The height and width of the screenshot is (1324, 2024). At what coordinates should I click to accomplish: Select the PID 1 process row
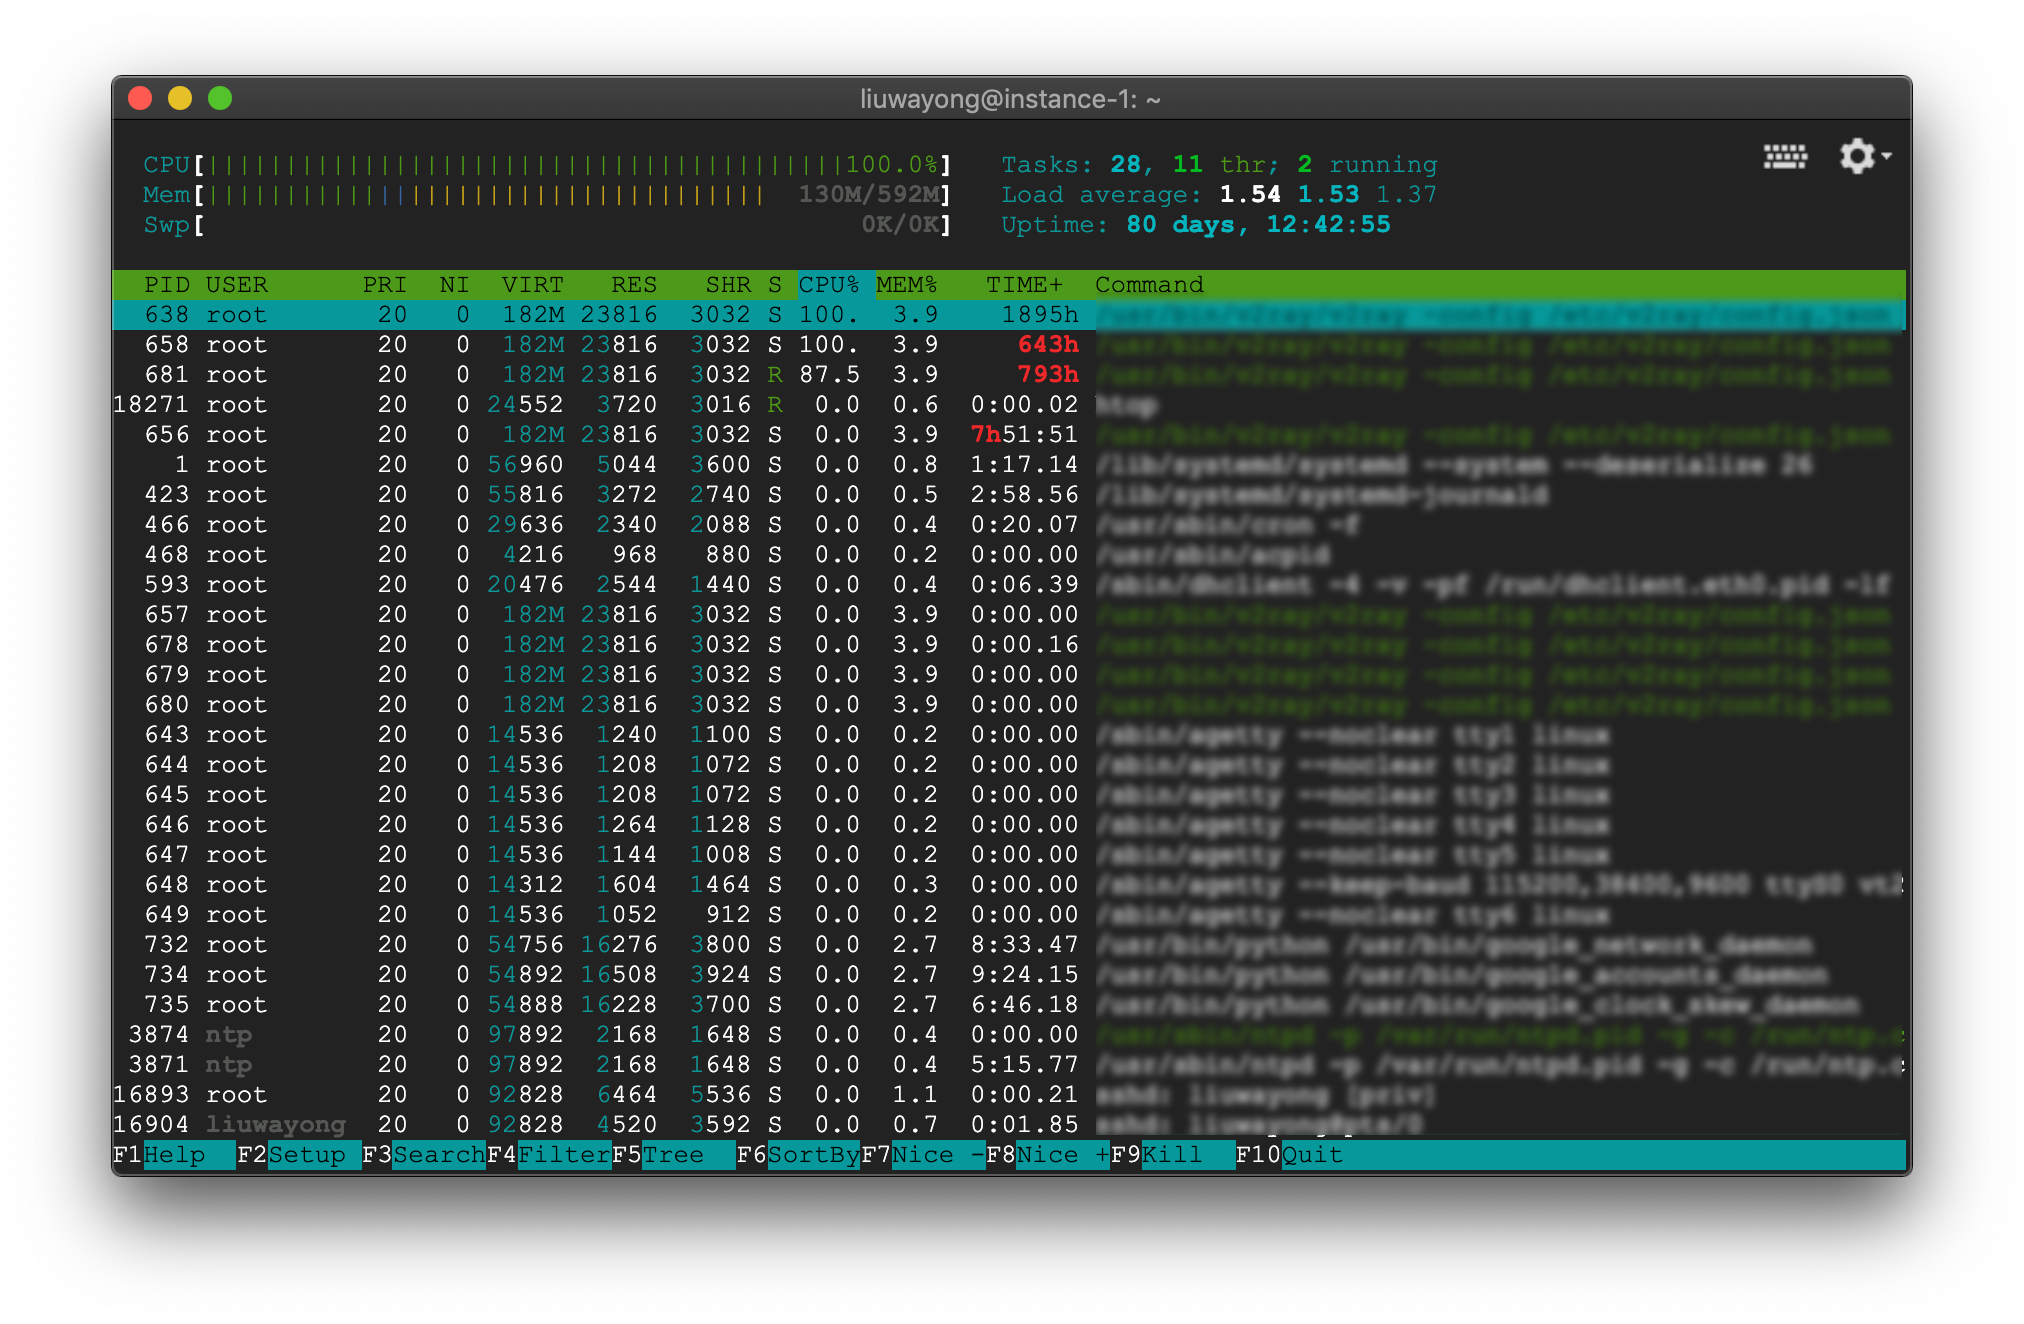pyautogui.click(x=1009, y=465)
